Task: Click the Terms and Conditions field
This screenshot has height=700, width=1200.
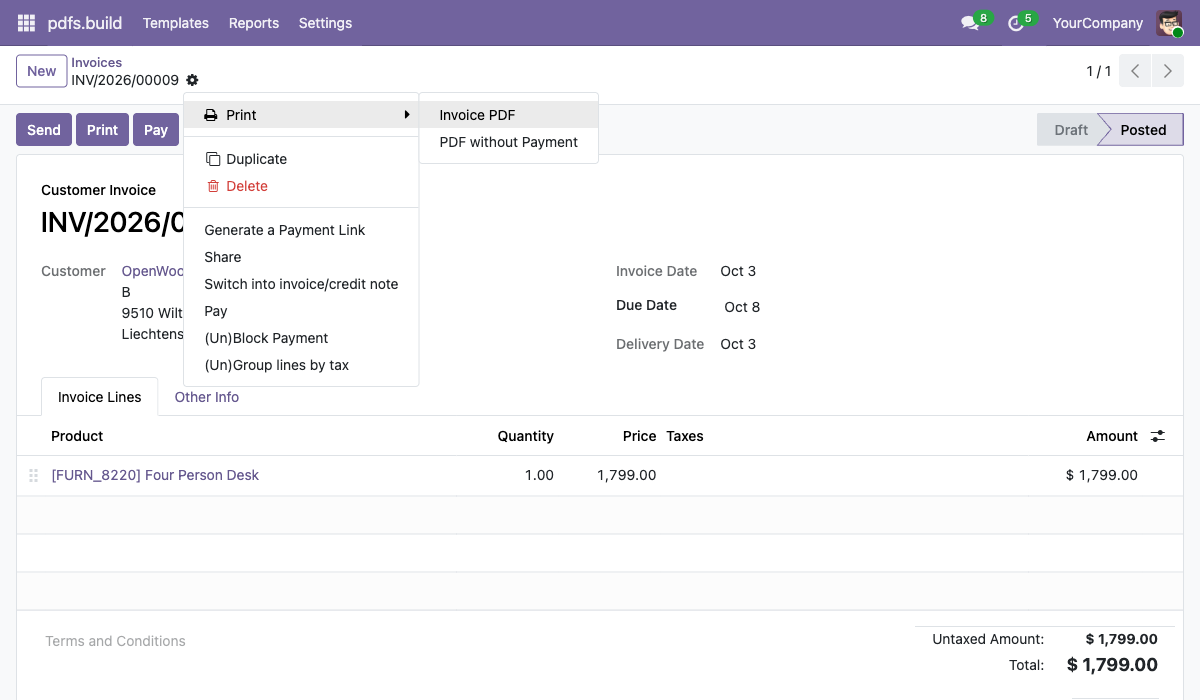Action: 115,641
